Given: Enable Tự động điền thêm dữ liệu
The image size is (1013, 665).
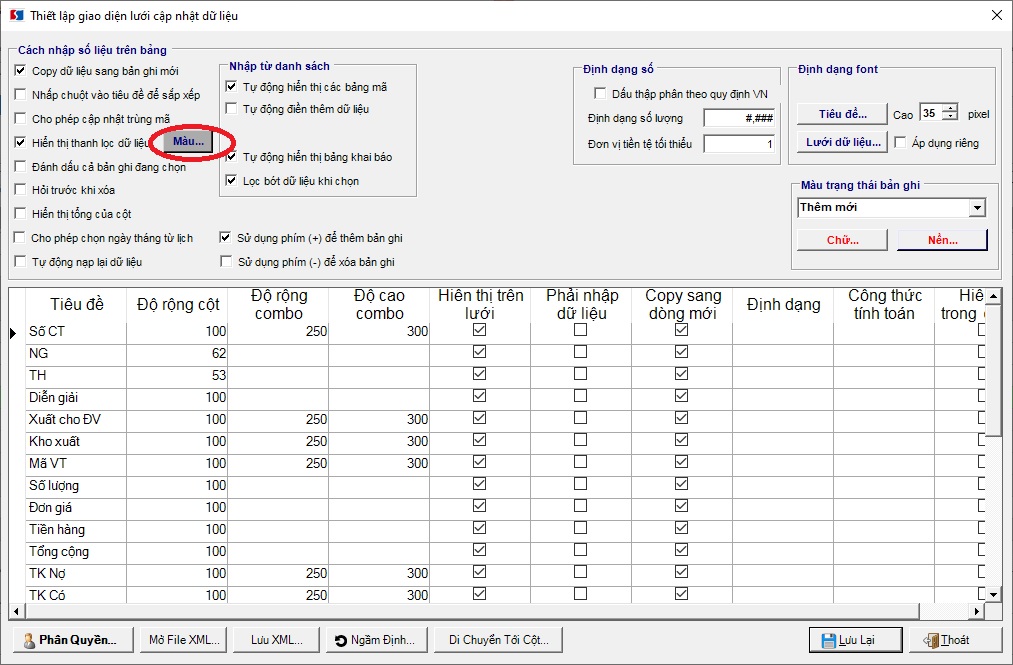Looking at the screenshot, I should coord(231,108).
